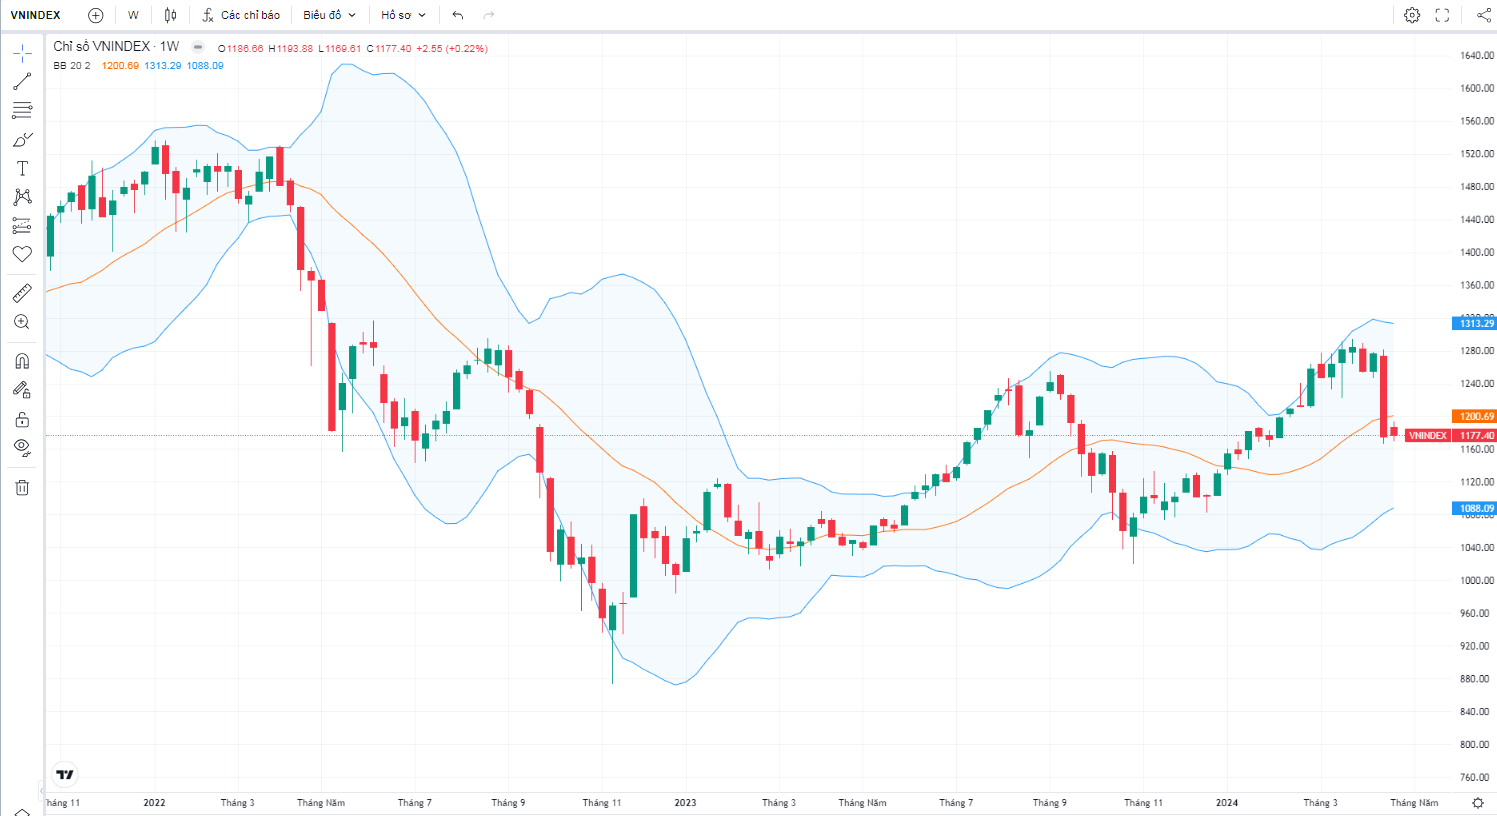
Task: Click the blue 1088.09 lower band value
Action: [x=205, y=66]
